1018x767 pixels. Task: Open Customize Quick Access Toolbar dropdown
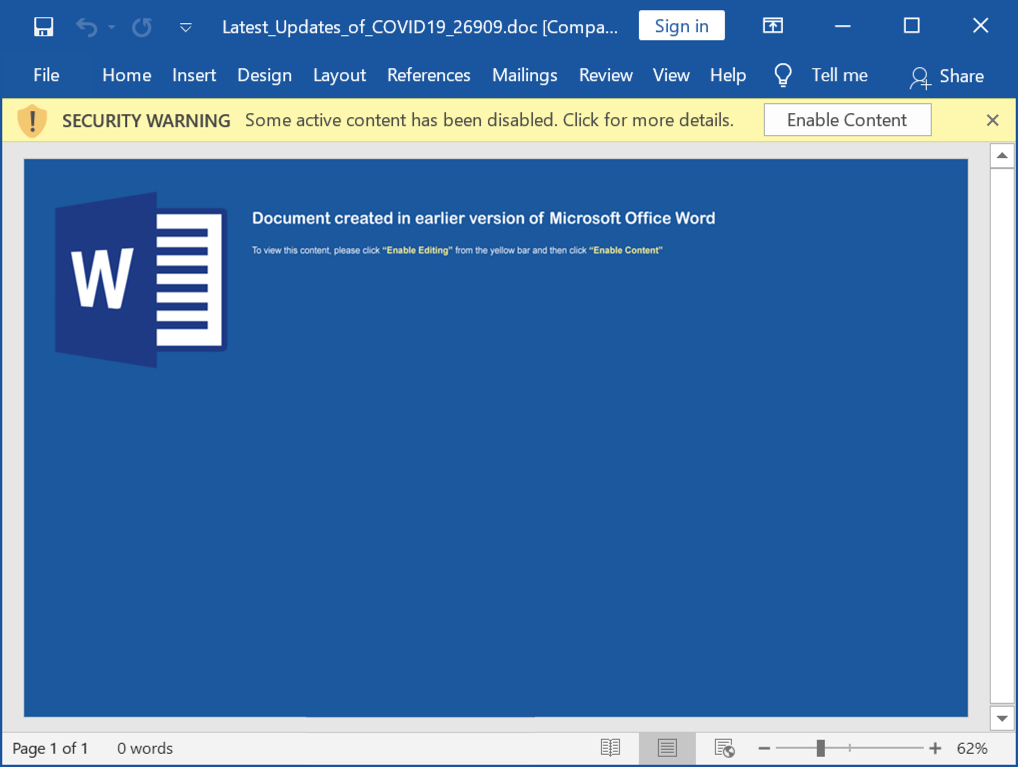[186, 27]
